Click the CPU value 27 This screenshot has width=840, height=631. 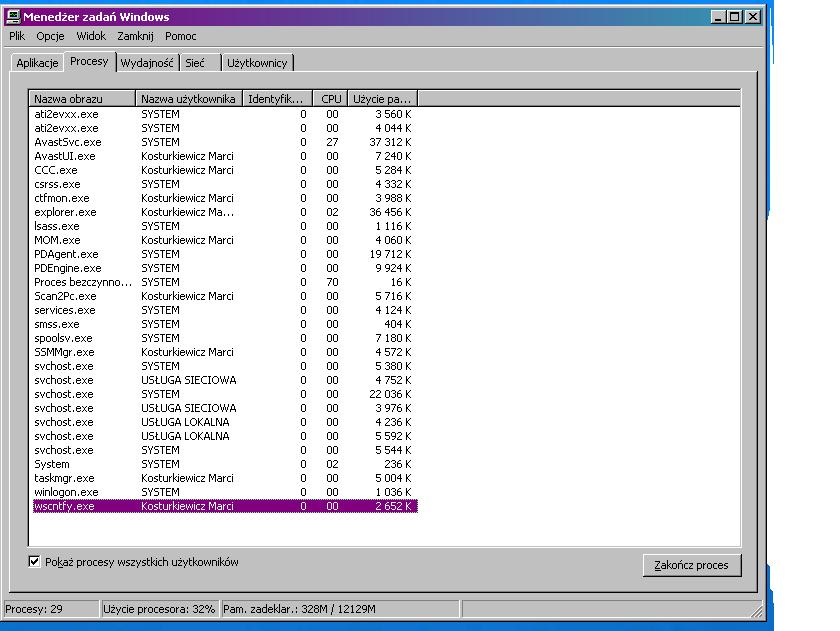[x=332, y=142]
